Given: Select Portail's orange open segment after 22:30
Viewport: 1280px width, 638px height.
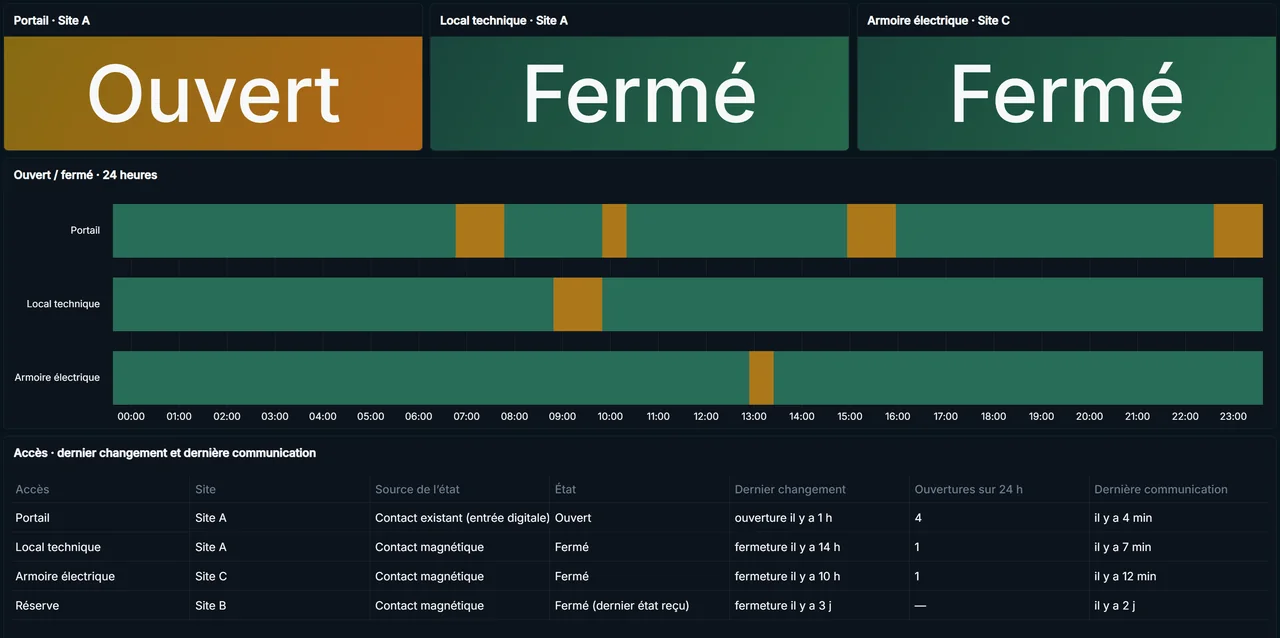Looking at the screenshot, I should pos(1238,231).
